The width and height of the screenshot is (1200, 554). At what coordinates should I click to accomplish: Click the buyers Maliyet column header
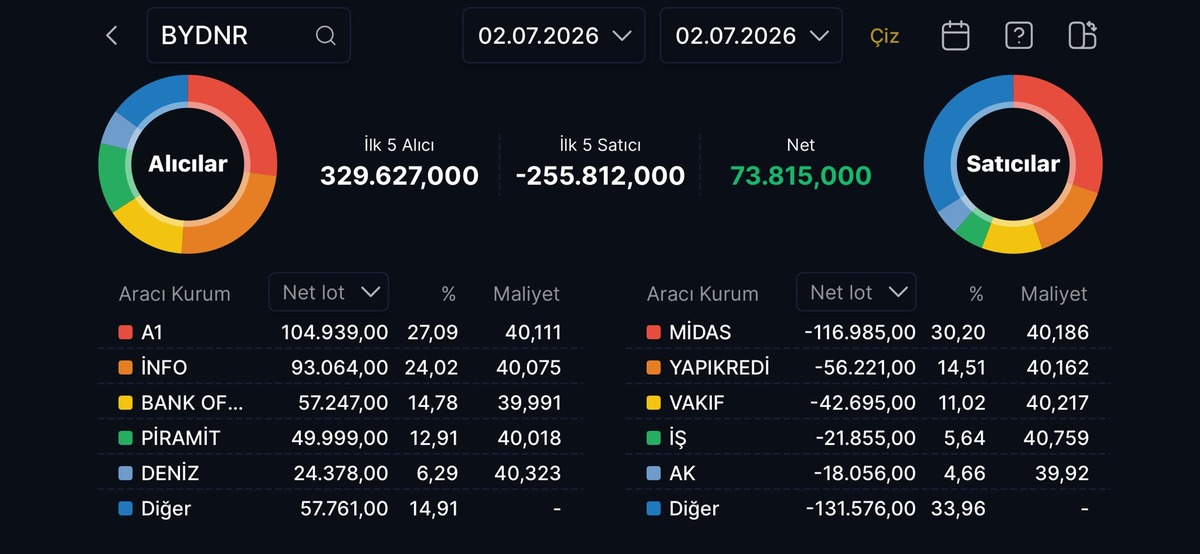click(x=526, y=294)
